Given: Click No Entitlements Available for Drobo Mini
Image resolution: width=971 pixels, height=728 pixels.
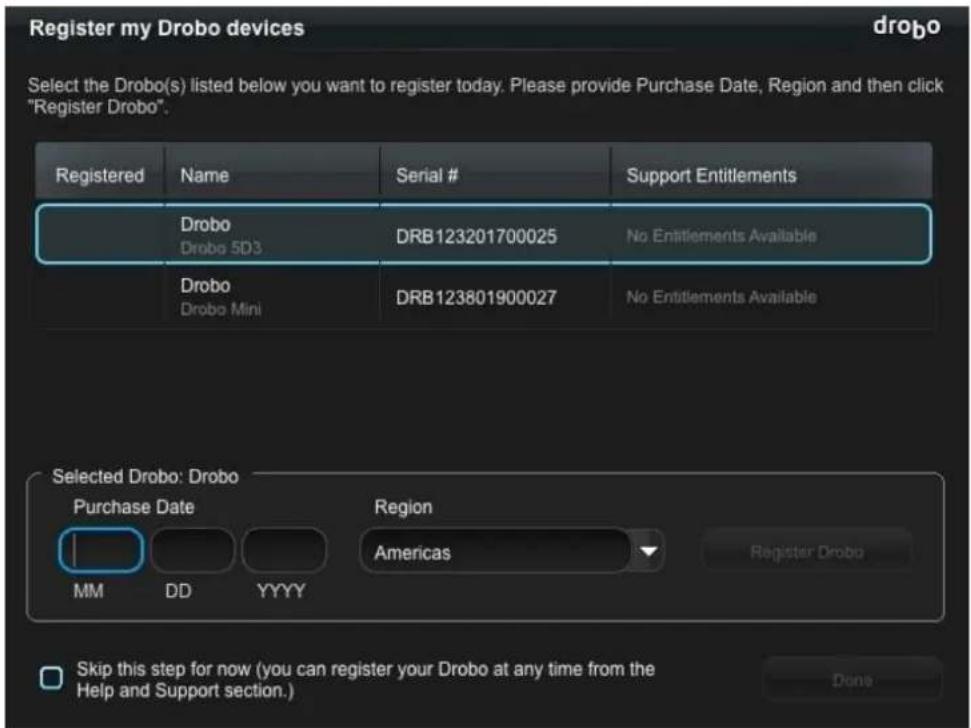Looking at the screenshot, I should (x=721, y=297).
